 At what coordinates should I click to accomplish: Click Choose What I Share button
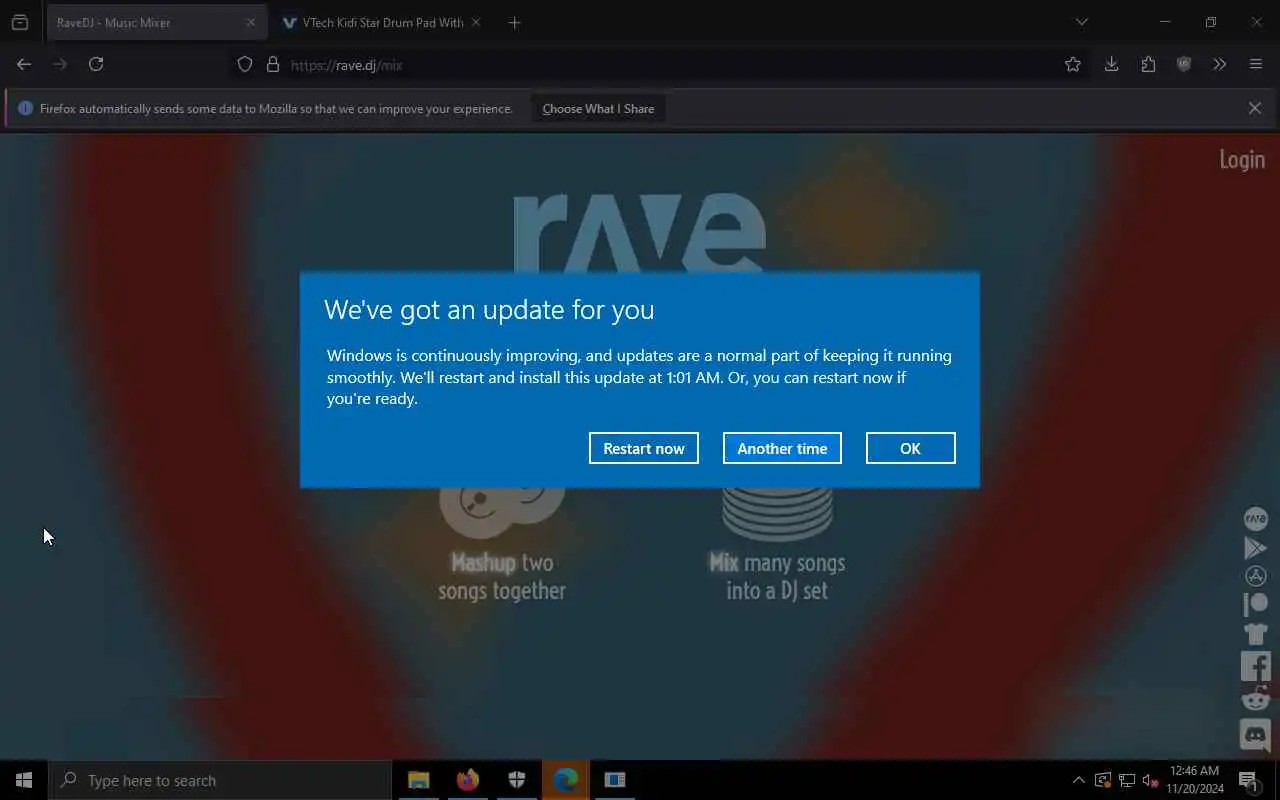click(598, 108)
